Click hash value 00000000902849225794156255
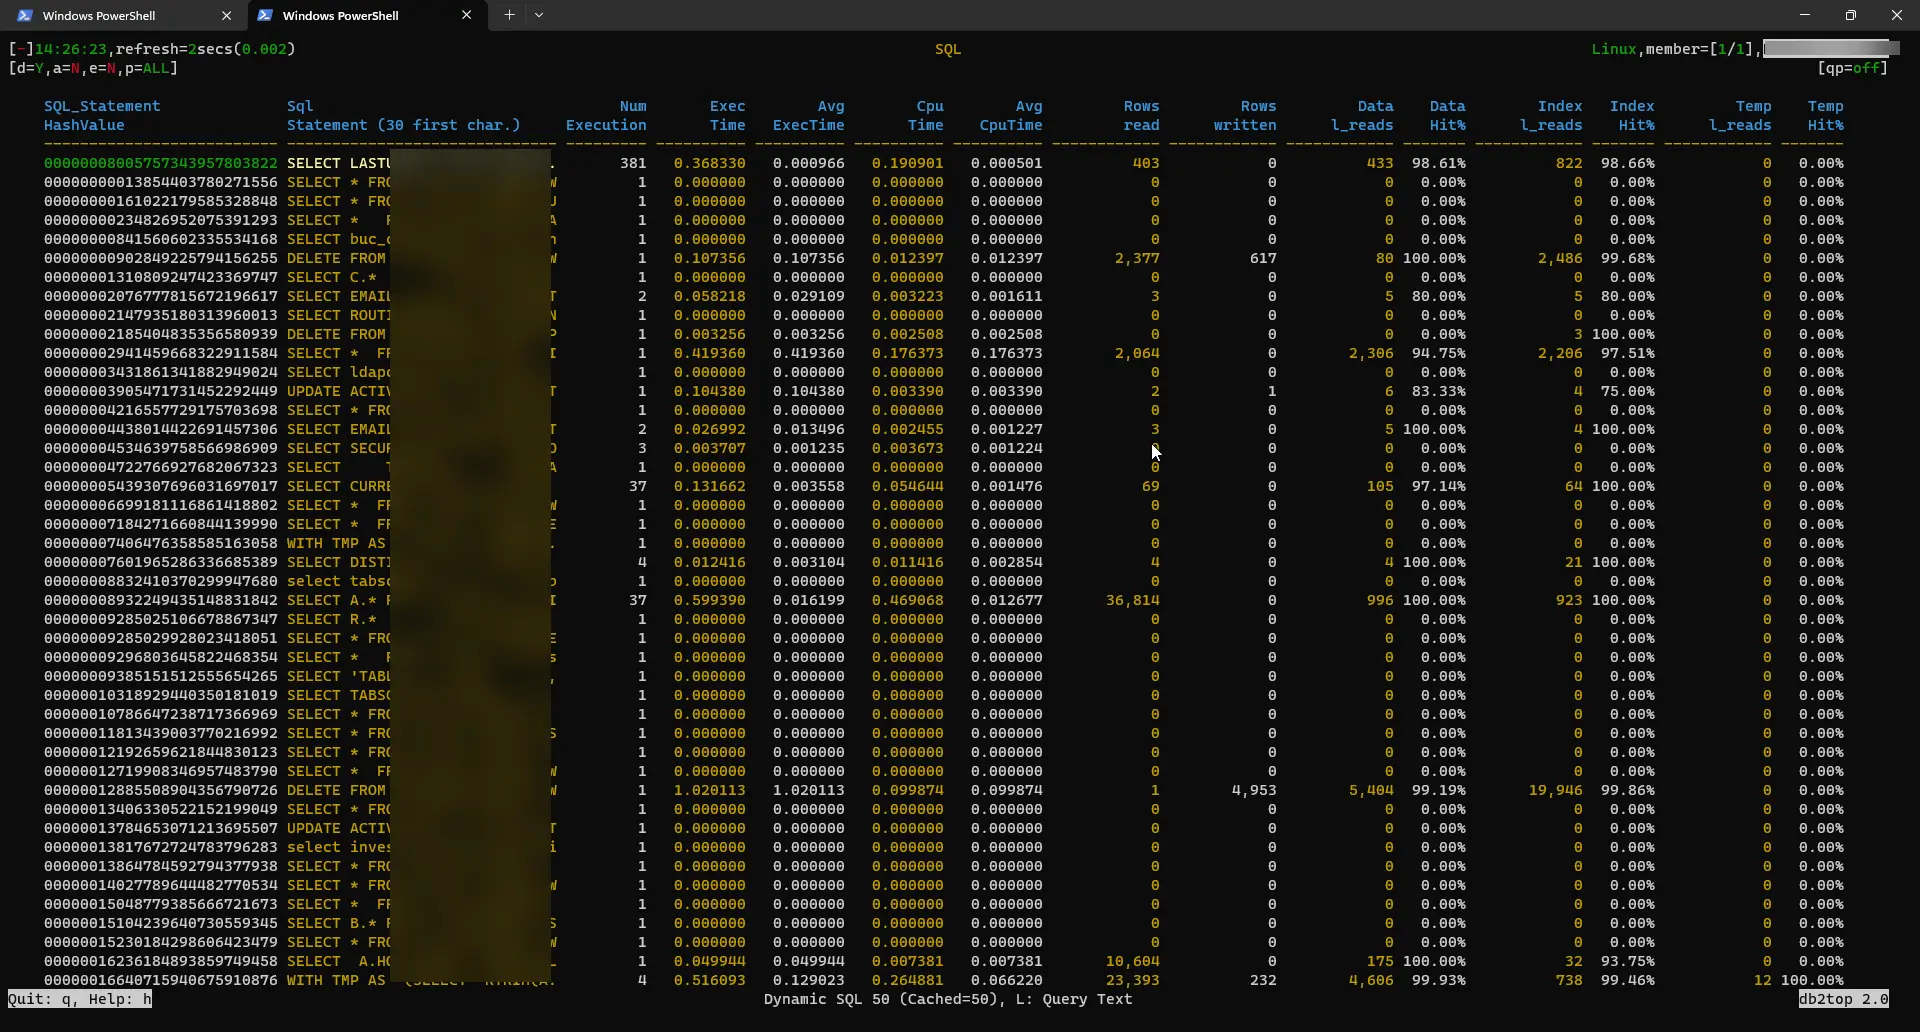Viewport: 1920px width, 1032px height. coord(161,258)
